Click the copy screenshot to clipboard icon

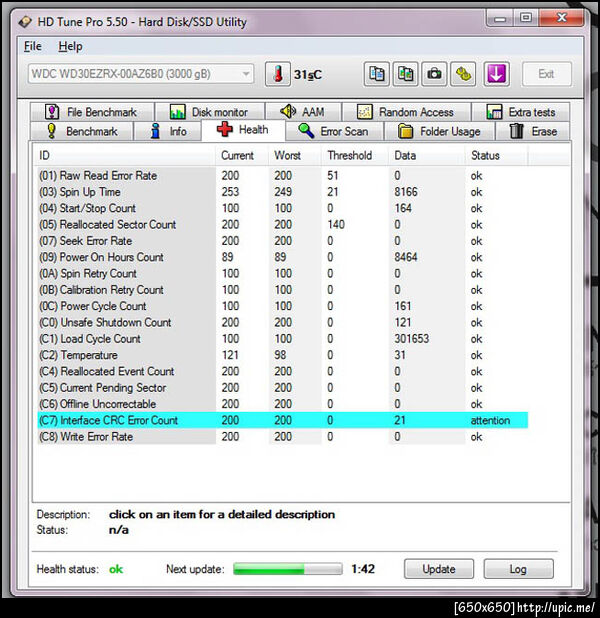tap(405, 74)
